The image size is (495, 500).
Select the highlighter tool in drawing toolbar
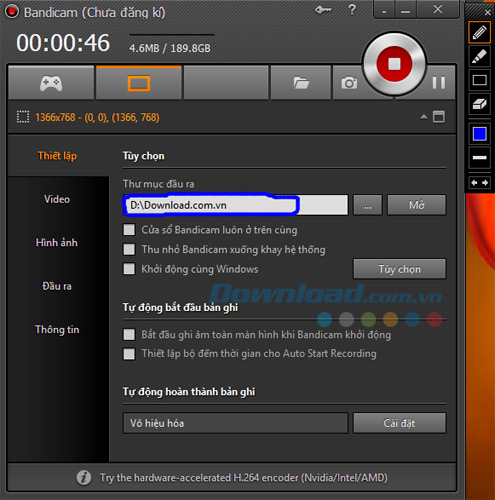tap(479, 56)
